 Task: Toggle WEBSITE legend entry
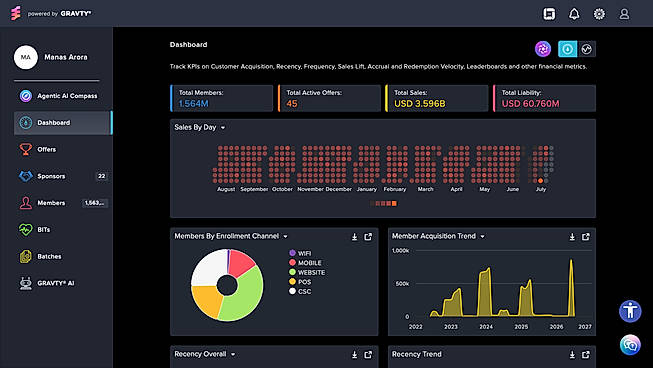[x=307, y=272]
